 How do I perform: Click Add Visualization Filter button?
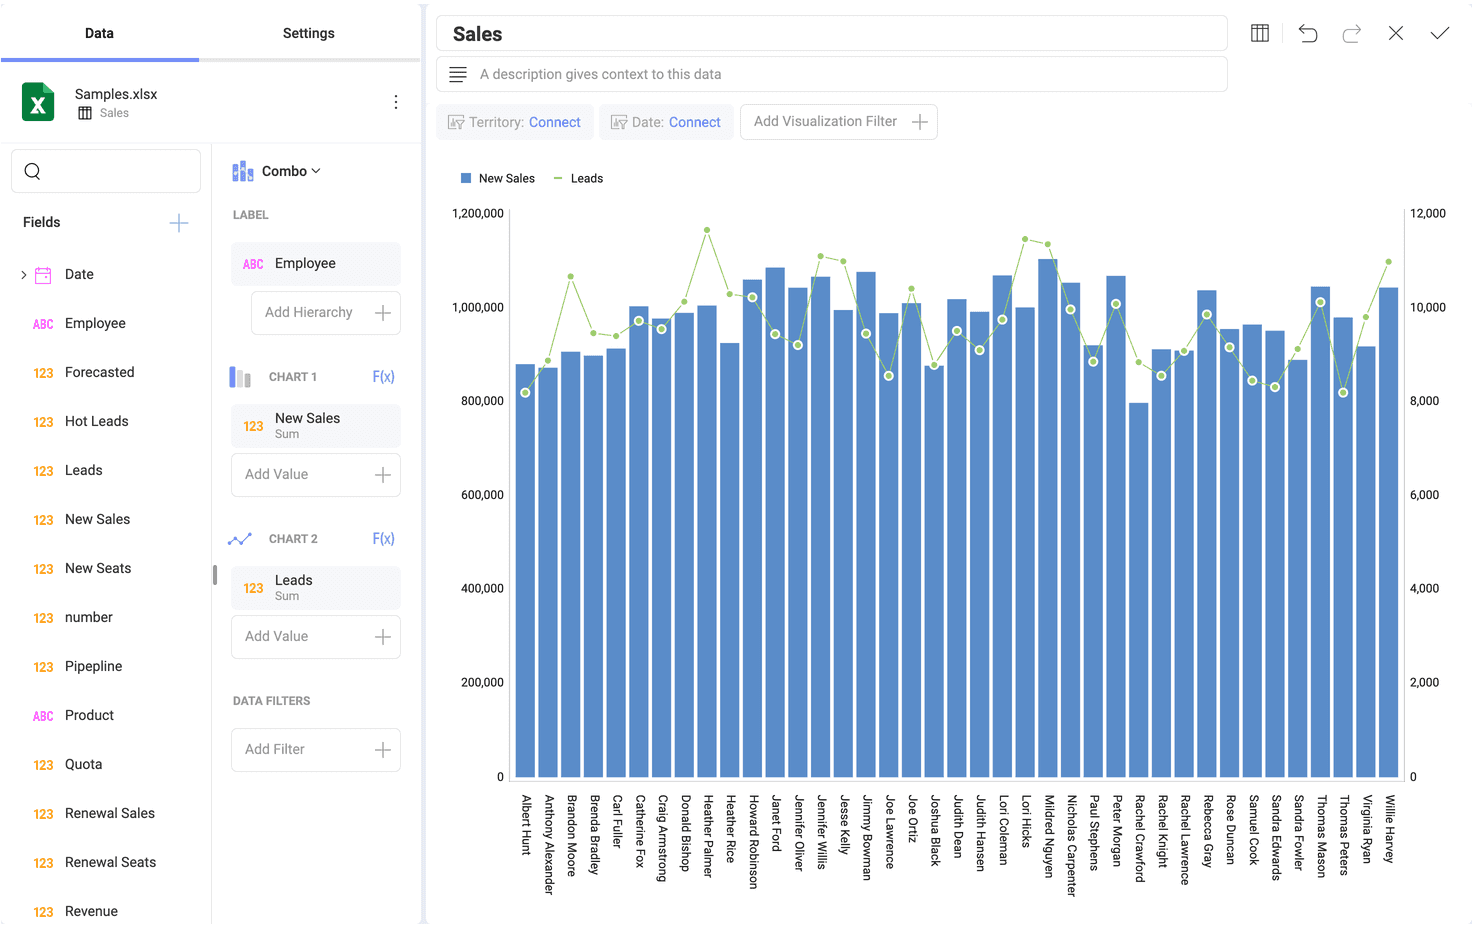[x=839, y=122]
